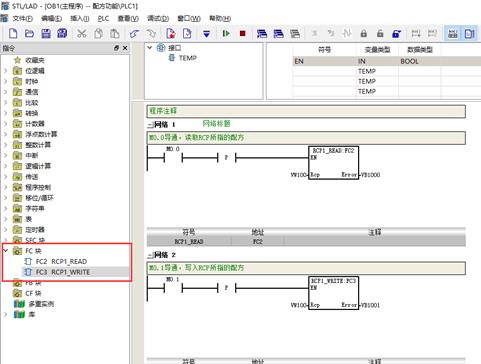This screenshot has width=481, height=364.
Task: Click the New file toolbar icon
Action: tap(13, 33)
